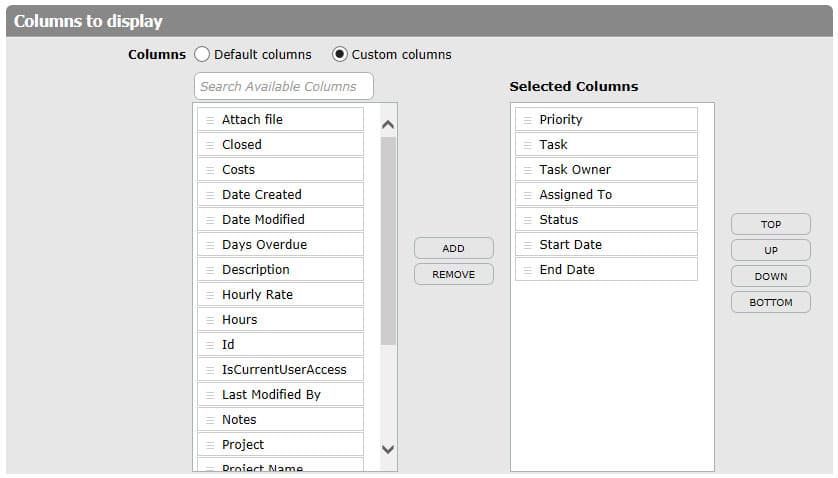Grab the drag handle beside Days Overdue
Viewport: 838px width, 478px height.
click(x=210, y=245)
